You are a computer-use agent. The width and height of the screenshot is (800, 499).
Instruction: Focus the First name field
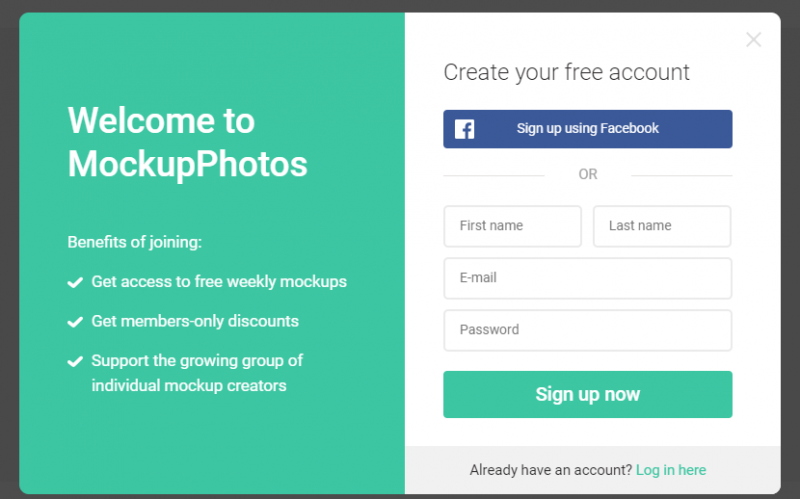[512, 226]
